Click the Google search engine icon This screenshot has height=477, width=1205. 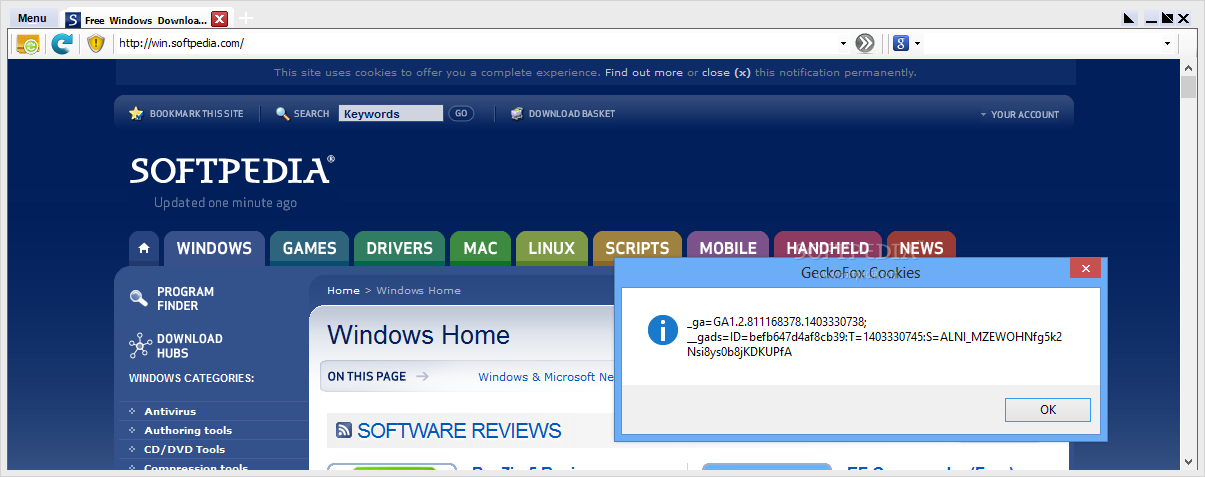click(x=901, y=43)
